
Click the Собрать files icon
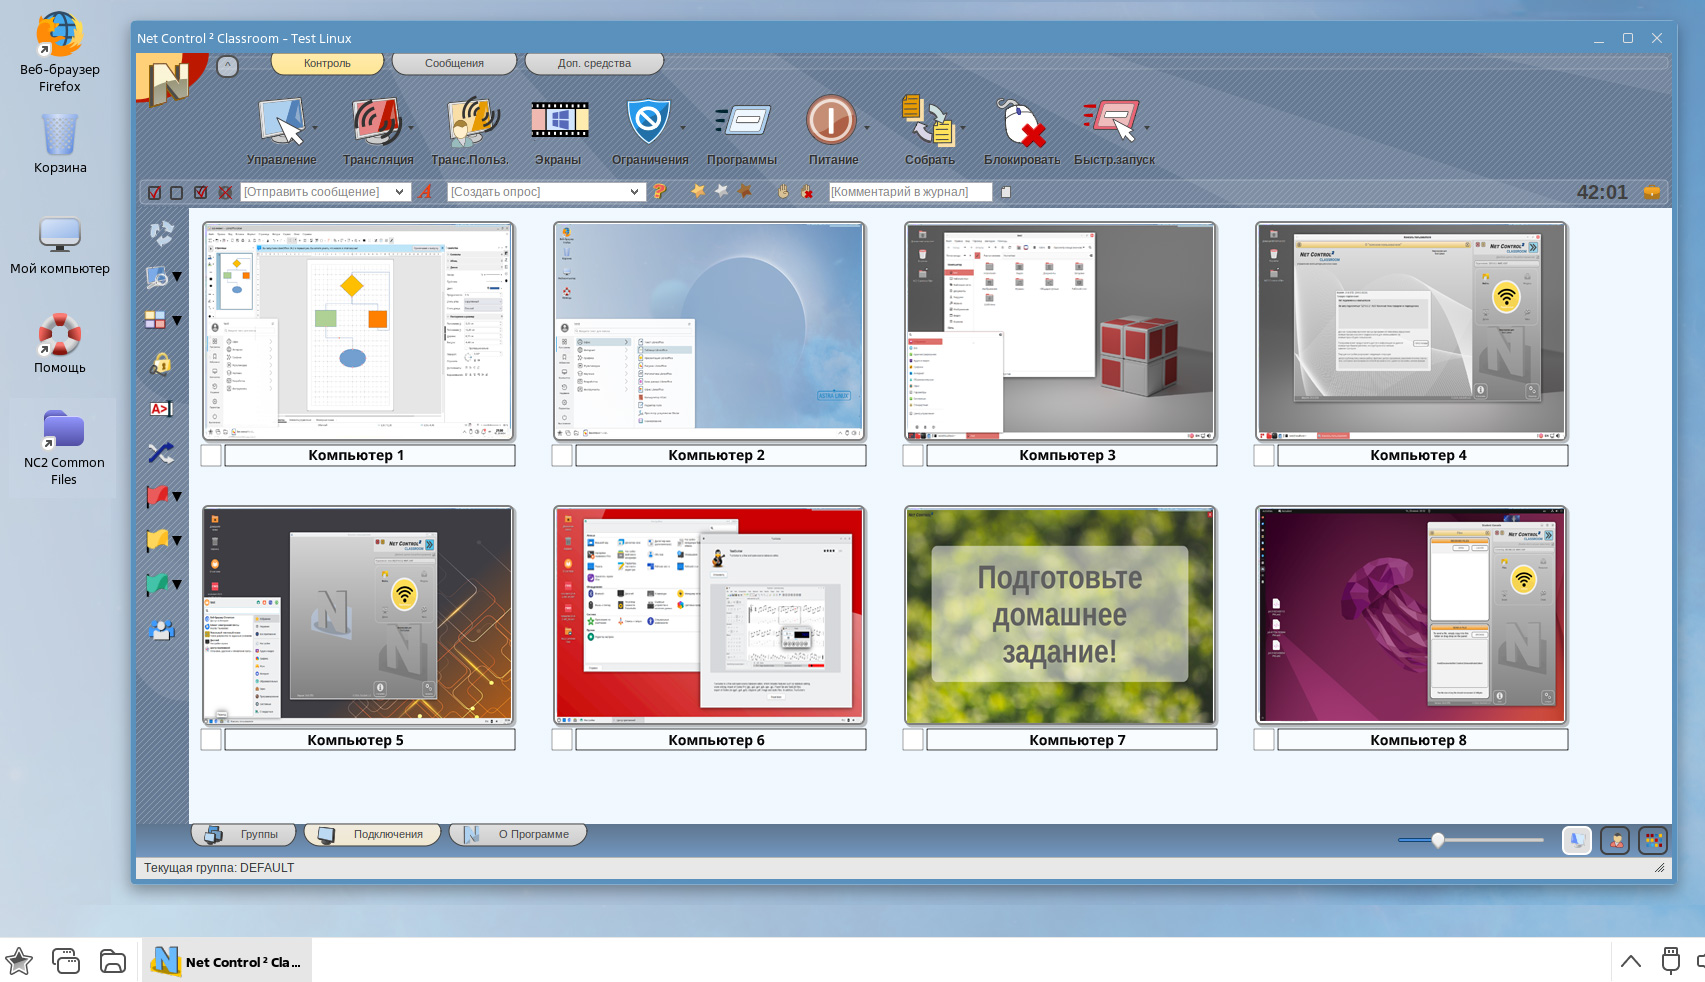coord(929,122)
